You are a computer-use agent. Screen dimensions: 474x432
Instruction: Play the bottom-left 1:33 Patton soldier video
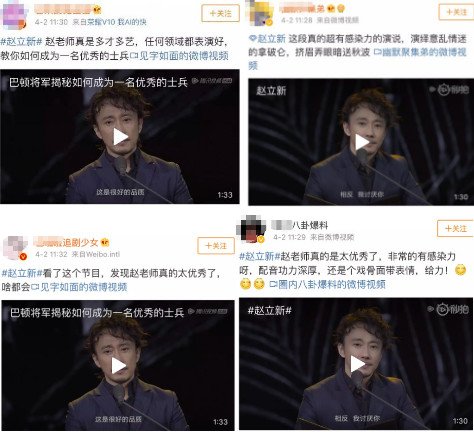tap(118, 365)
